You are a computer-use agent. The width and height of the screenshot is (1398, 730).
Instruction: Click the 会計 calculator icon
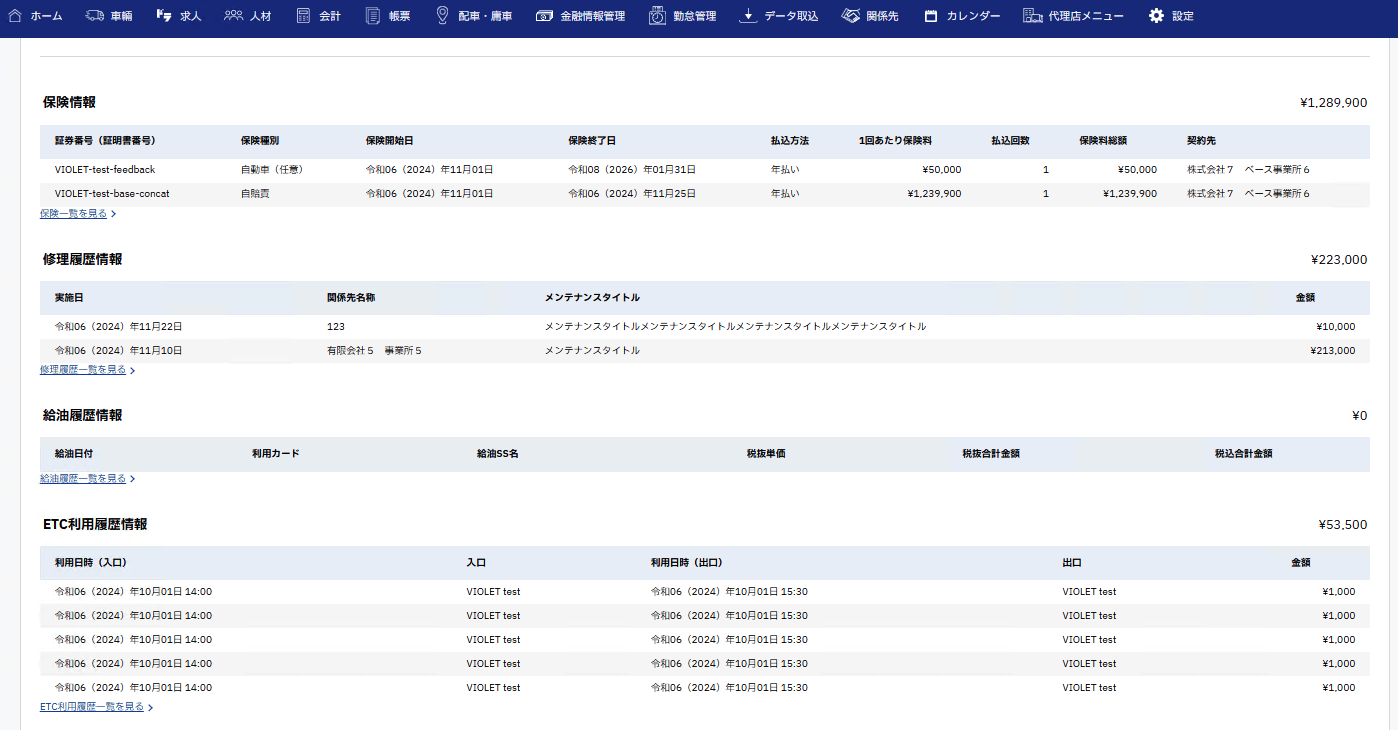point(303,16)
